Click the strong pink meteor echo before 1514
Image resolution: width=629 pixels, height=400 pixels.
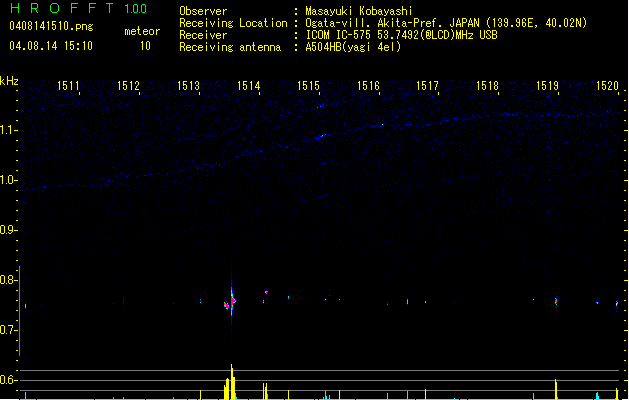(231, 302)
